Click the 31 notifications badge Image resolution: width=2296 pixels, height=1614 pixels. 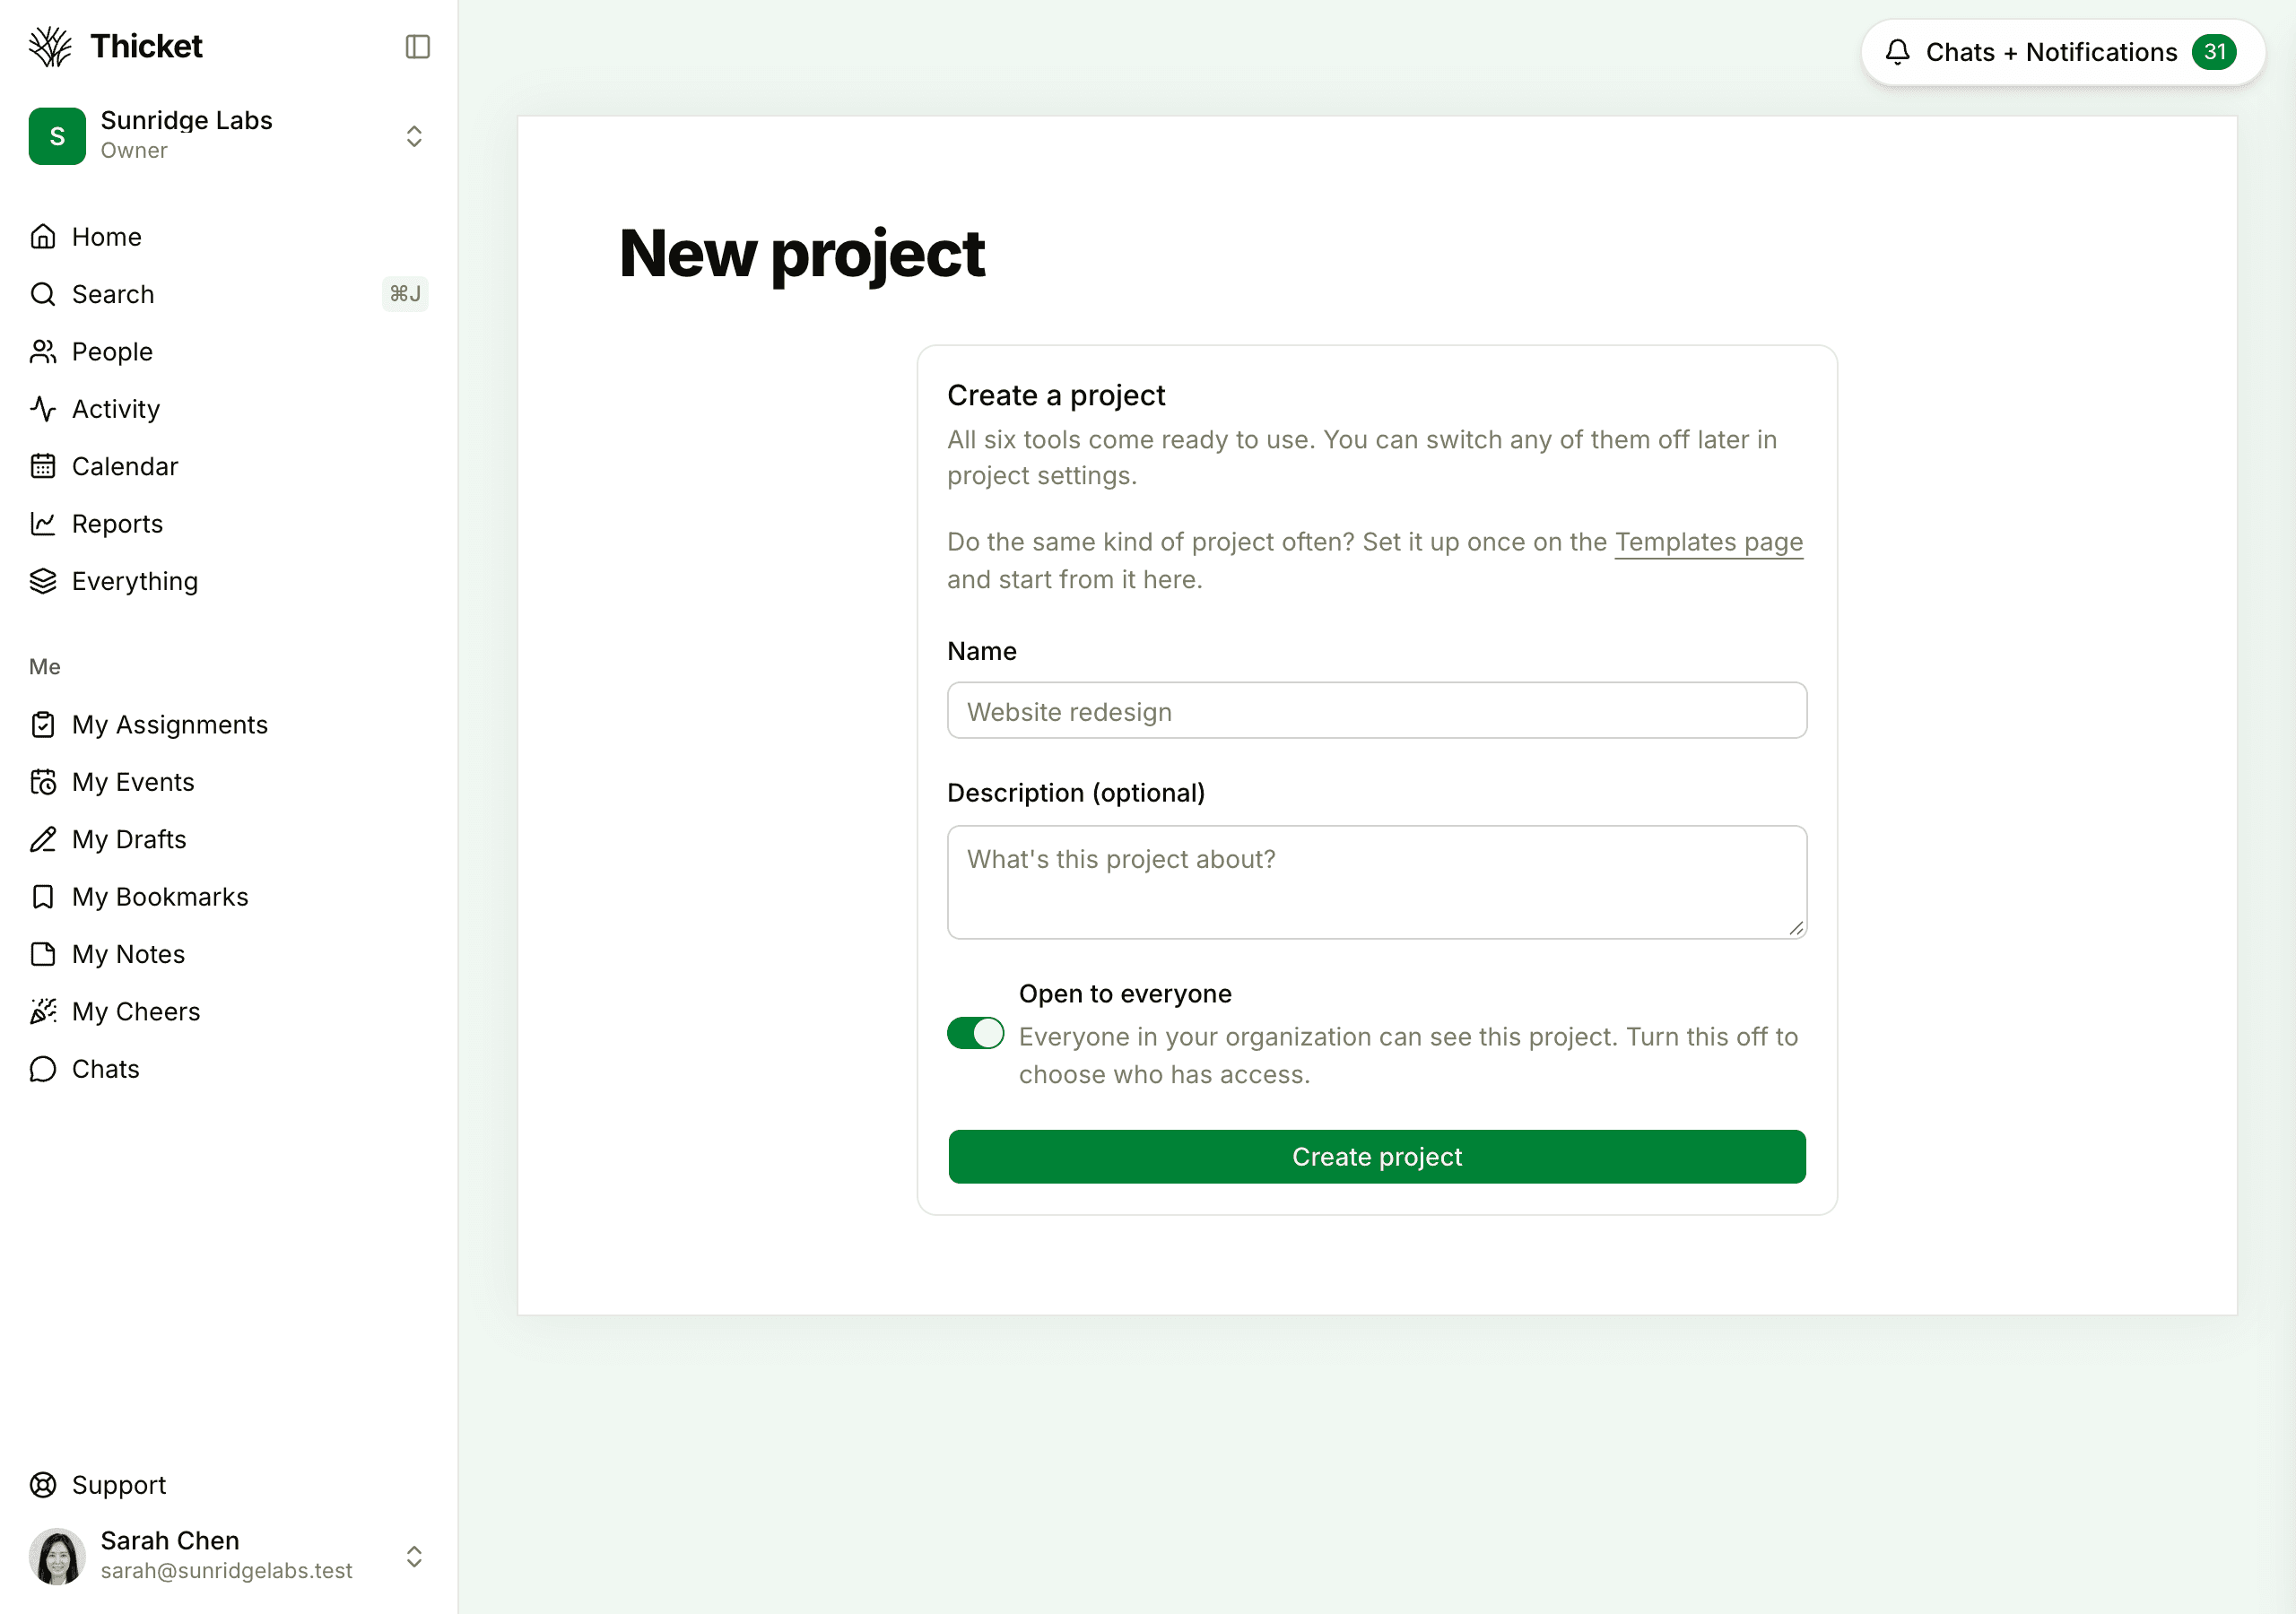2213,52
